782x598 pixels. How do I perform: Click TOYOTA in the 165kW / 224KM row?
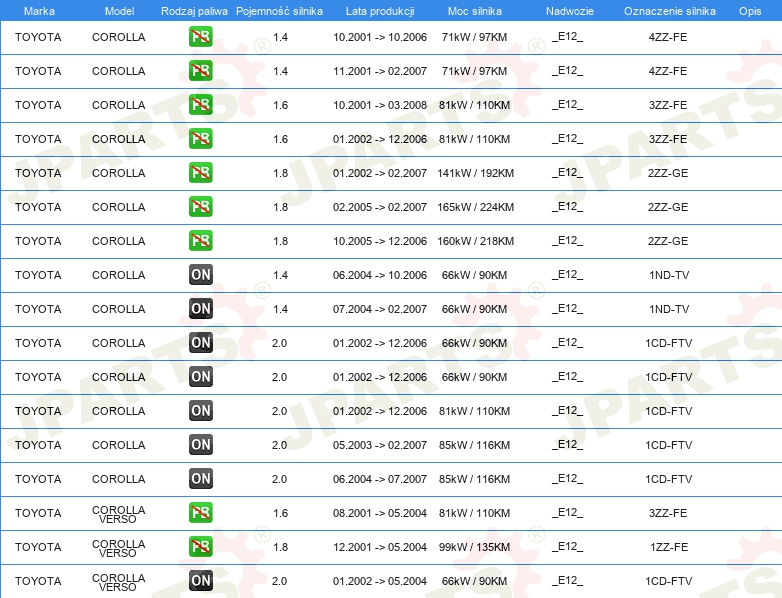[x=38, y=207]
